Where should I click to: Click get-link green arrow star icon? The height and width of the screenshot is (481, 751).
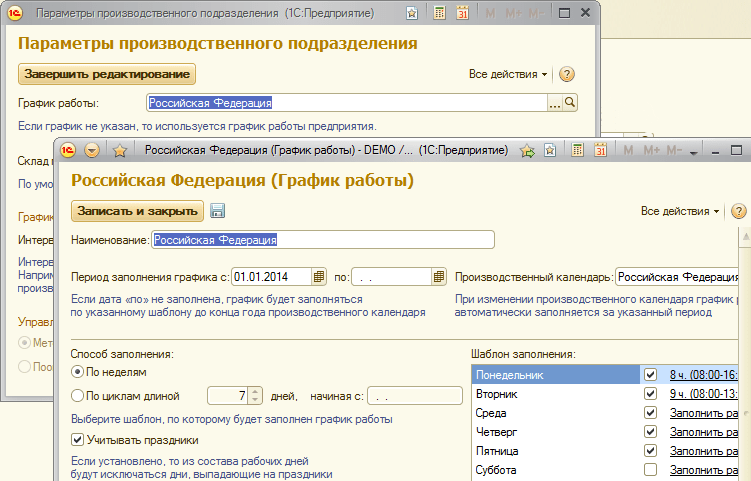click(527, 150)
